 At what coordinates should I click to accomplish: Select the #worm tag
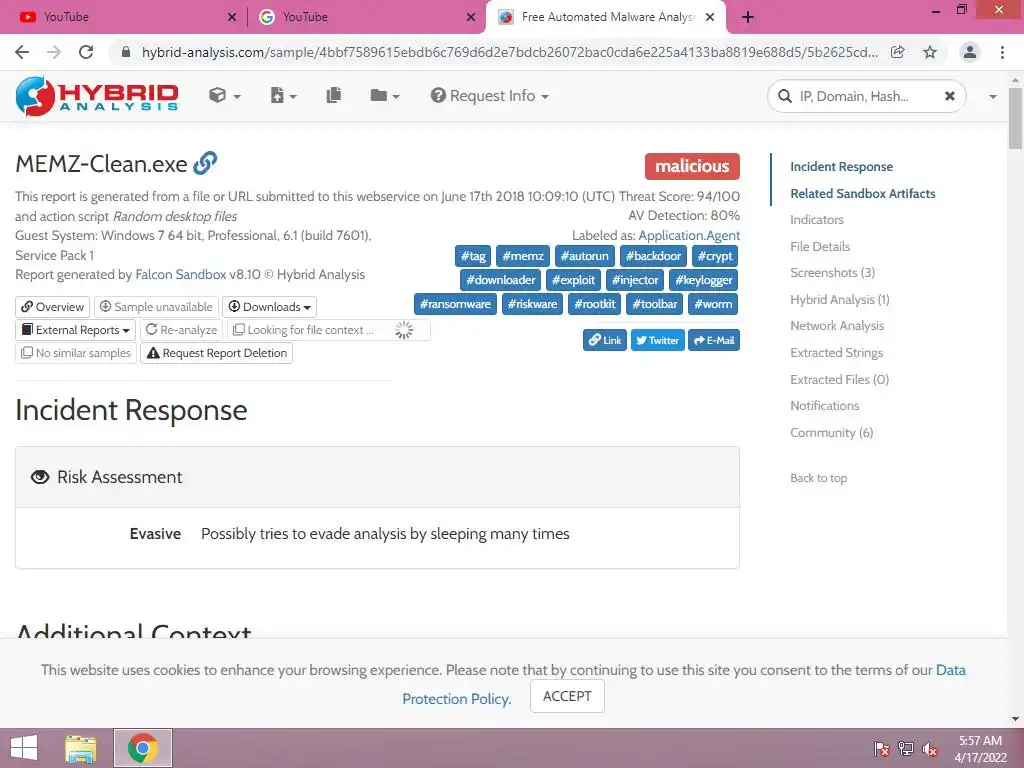tap(712, 304)
